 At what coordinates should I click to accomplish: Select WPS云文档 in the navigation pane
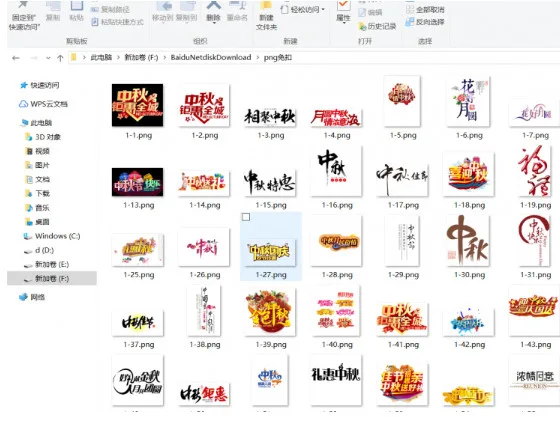(43, 104)
